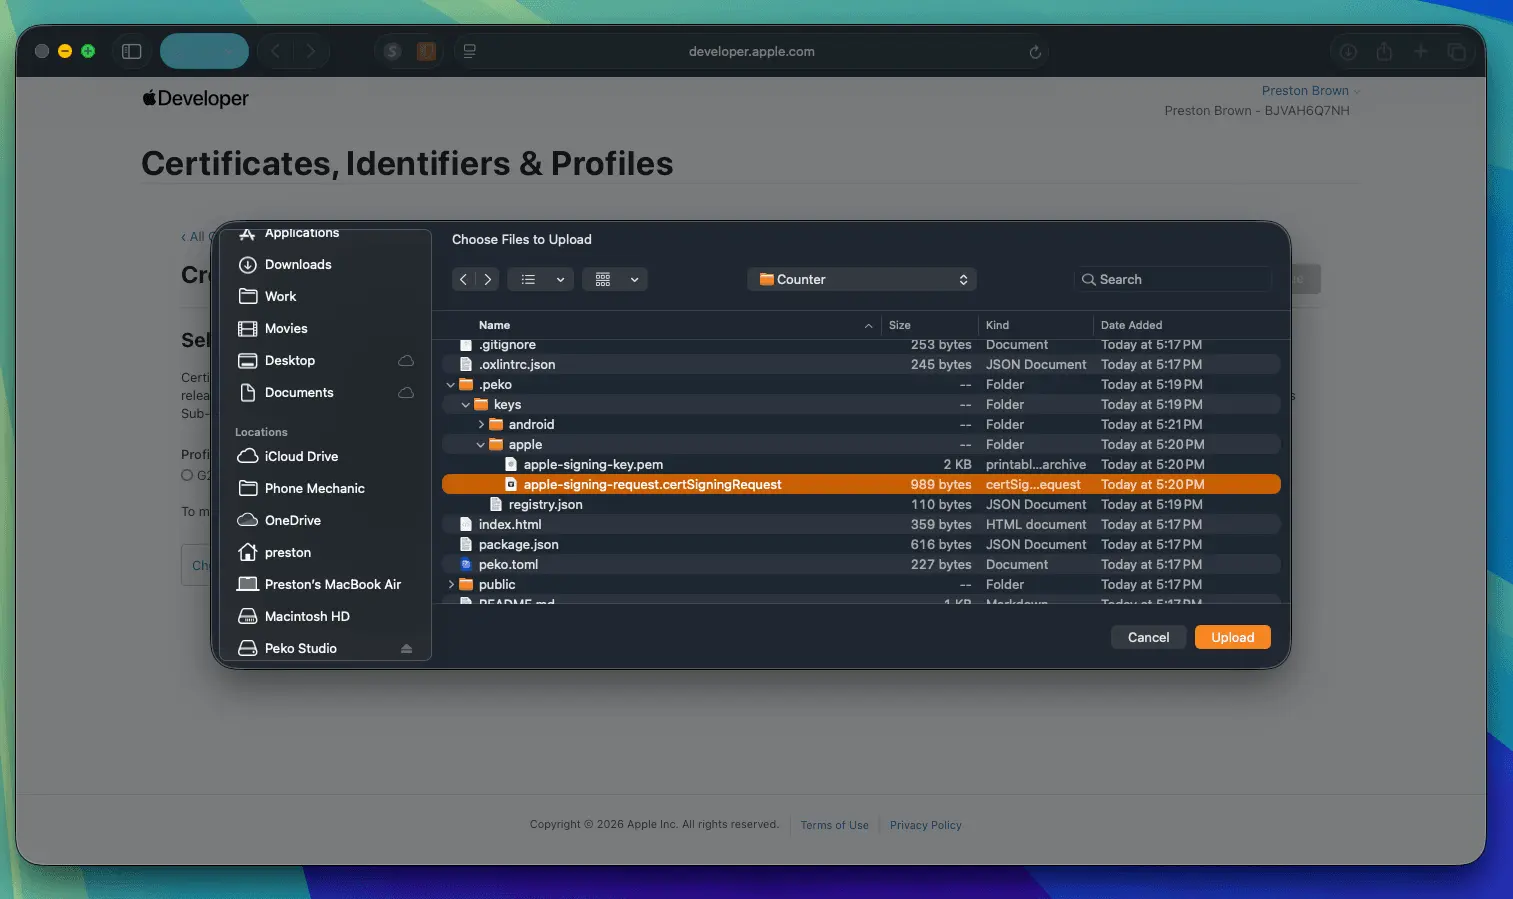The width and height of the screenshot is (1513, 899).
Task: Click the orange square extension icon in Safari
Action: tap(426, 51)
